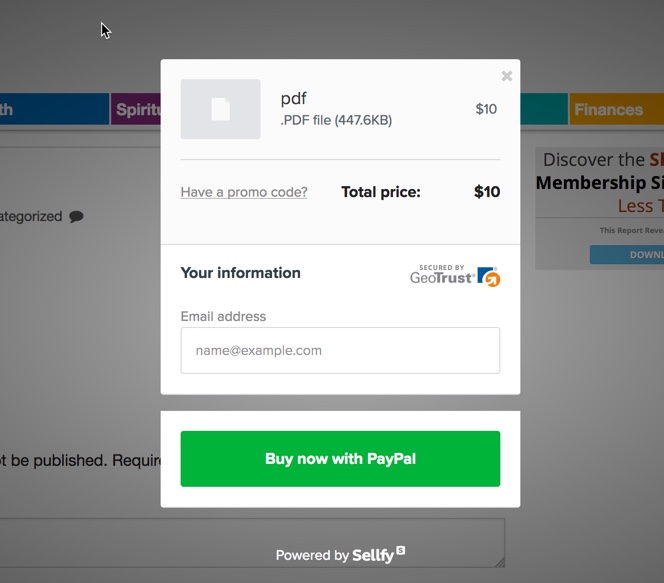Open the Powered by Sellfy link
This screenshot has height=583, width=664.
340,555
